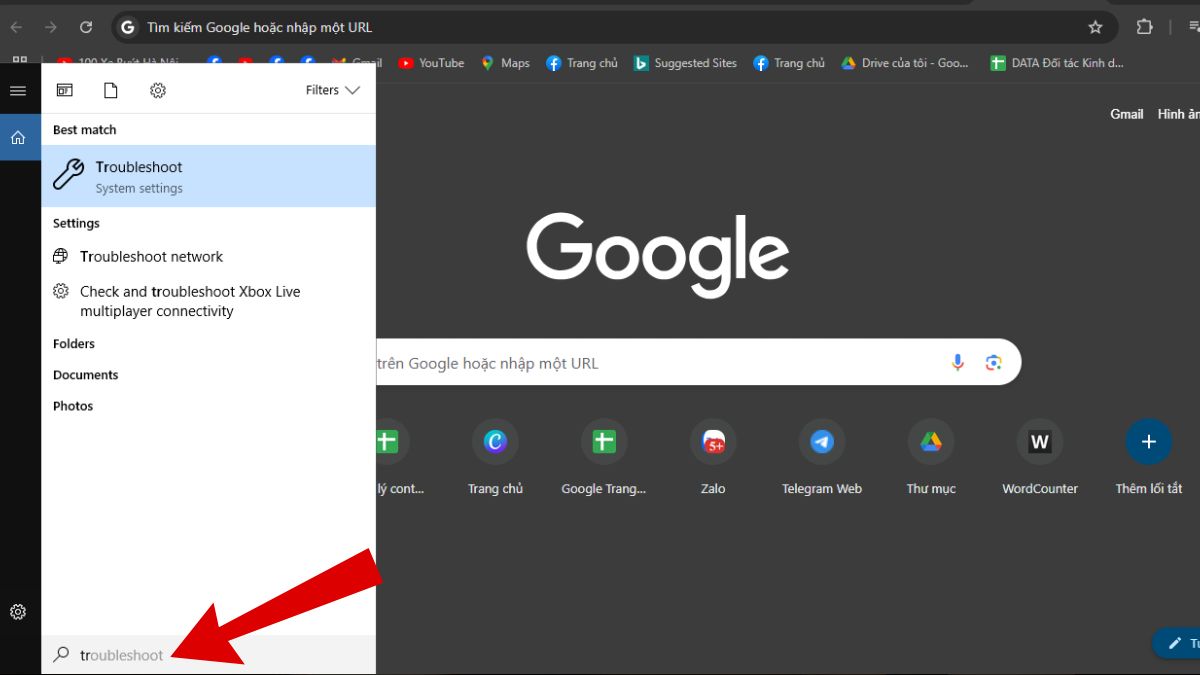The height and width of the screenshot is (675, 1200).
Task: Open Gmail link on Google page
Action: (1126, 114)
